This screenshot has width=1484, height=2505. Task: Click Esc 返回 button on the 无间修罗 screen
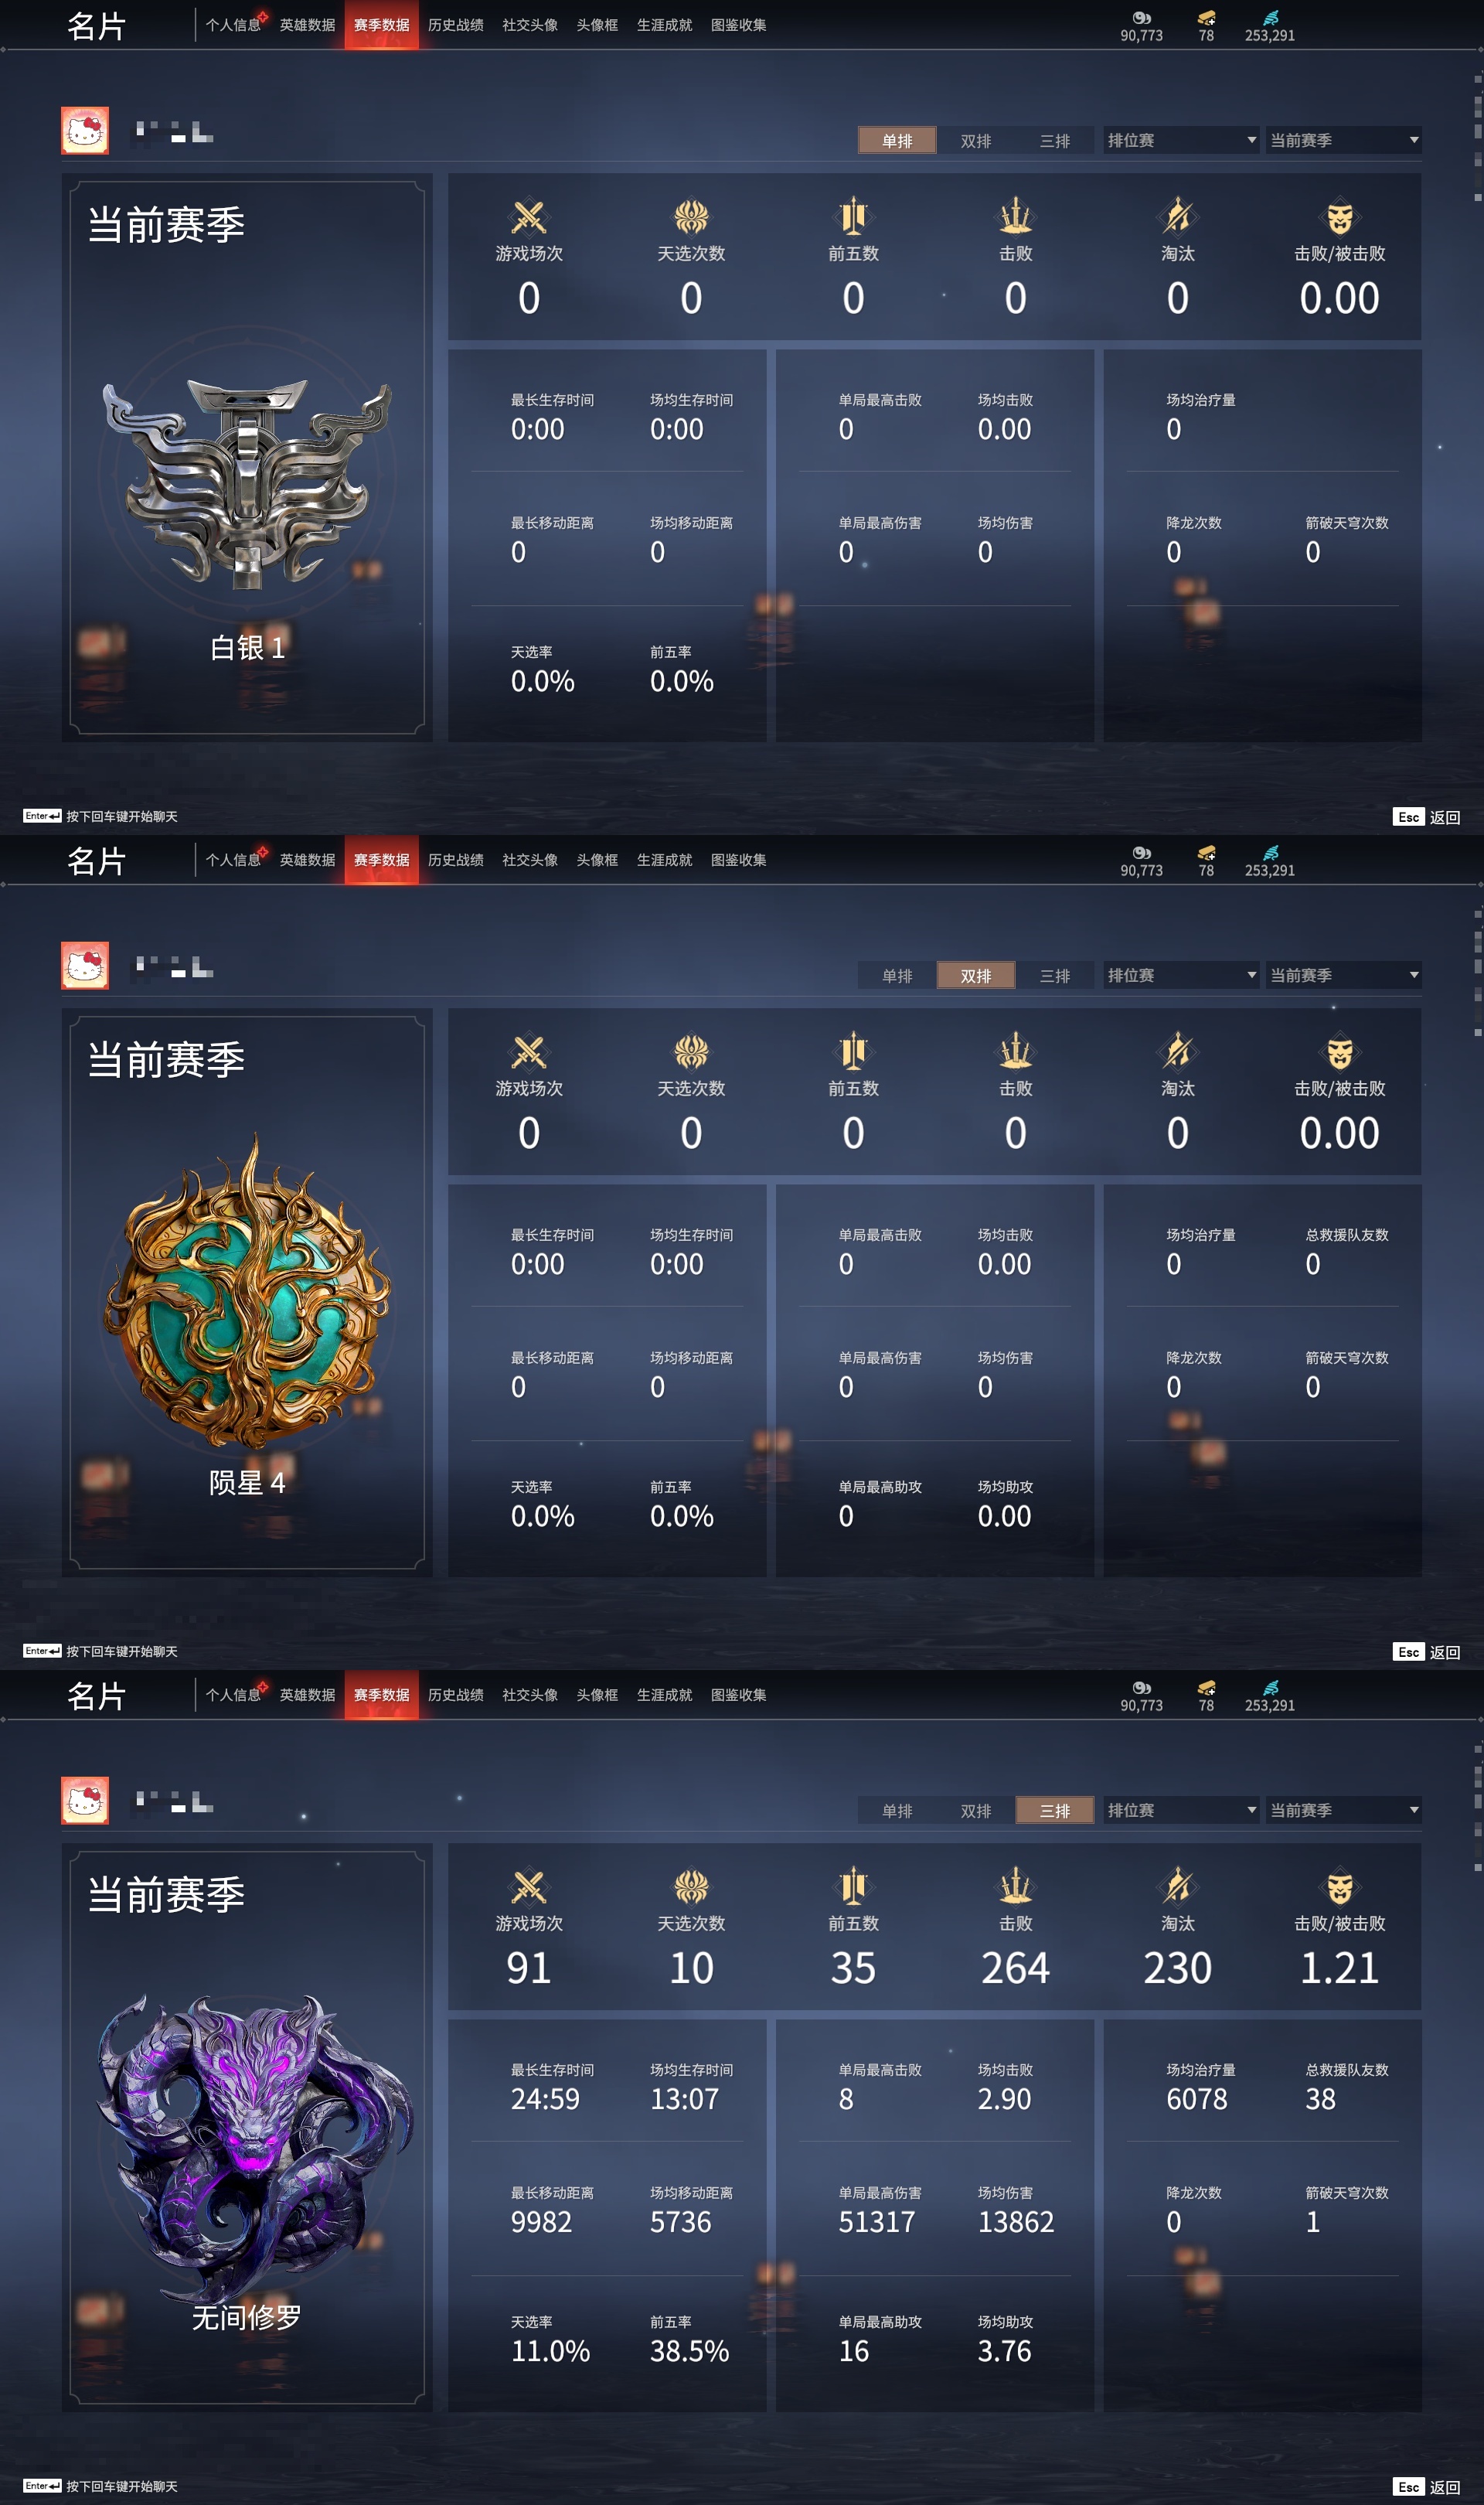pyautogui.click(x=1427, y=2487)
